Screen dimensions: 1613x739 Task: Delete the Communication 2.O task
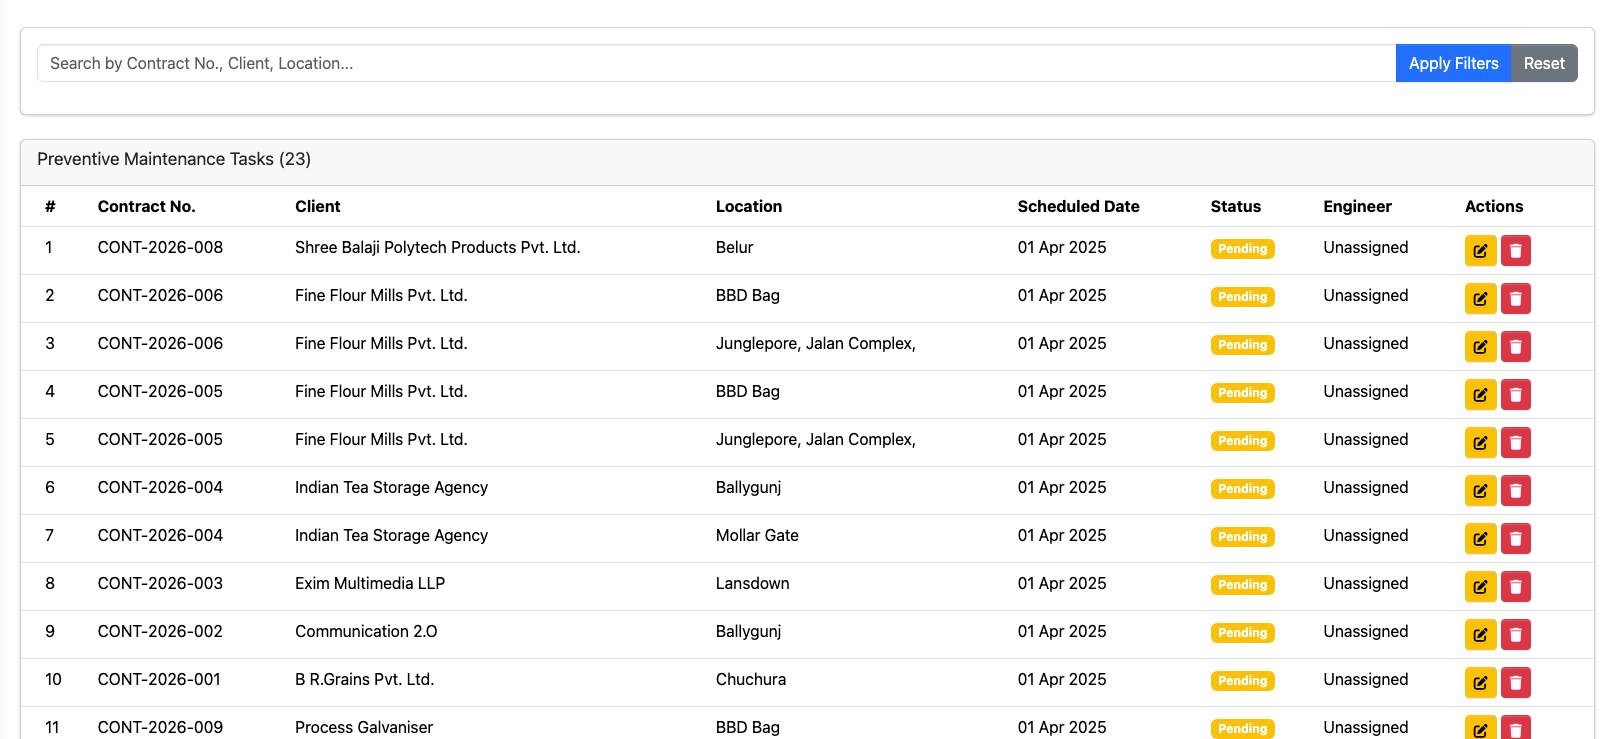pos(1515,634)
